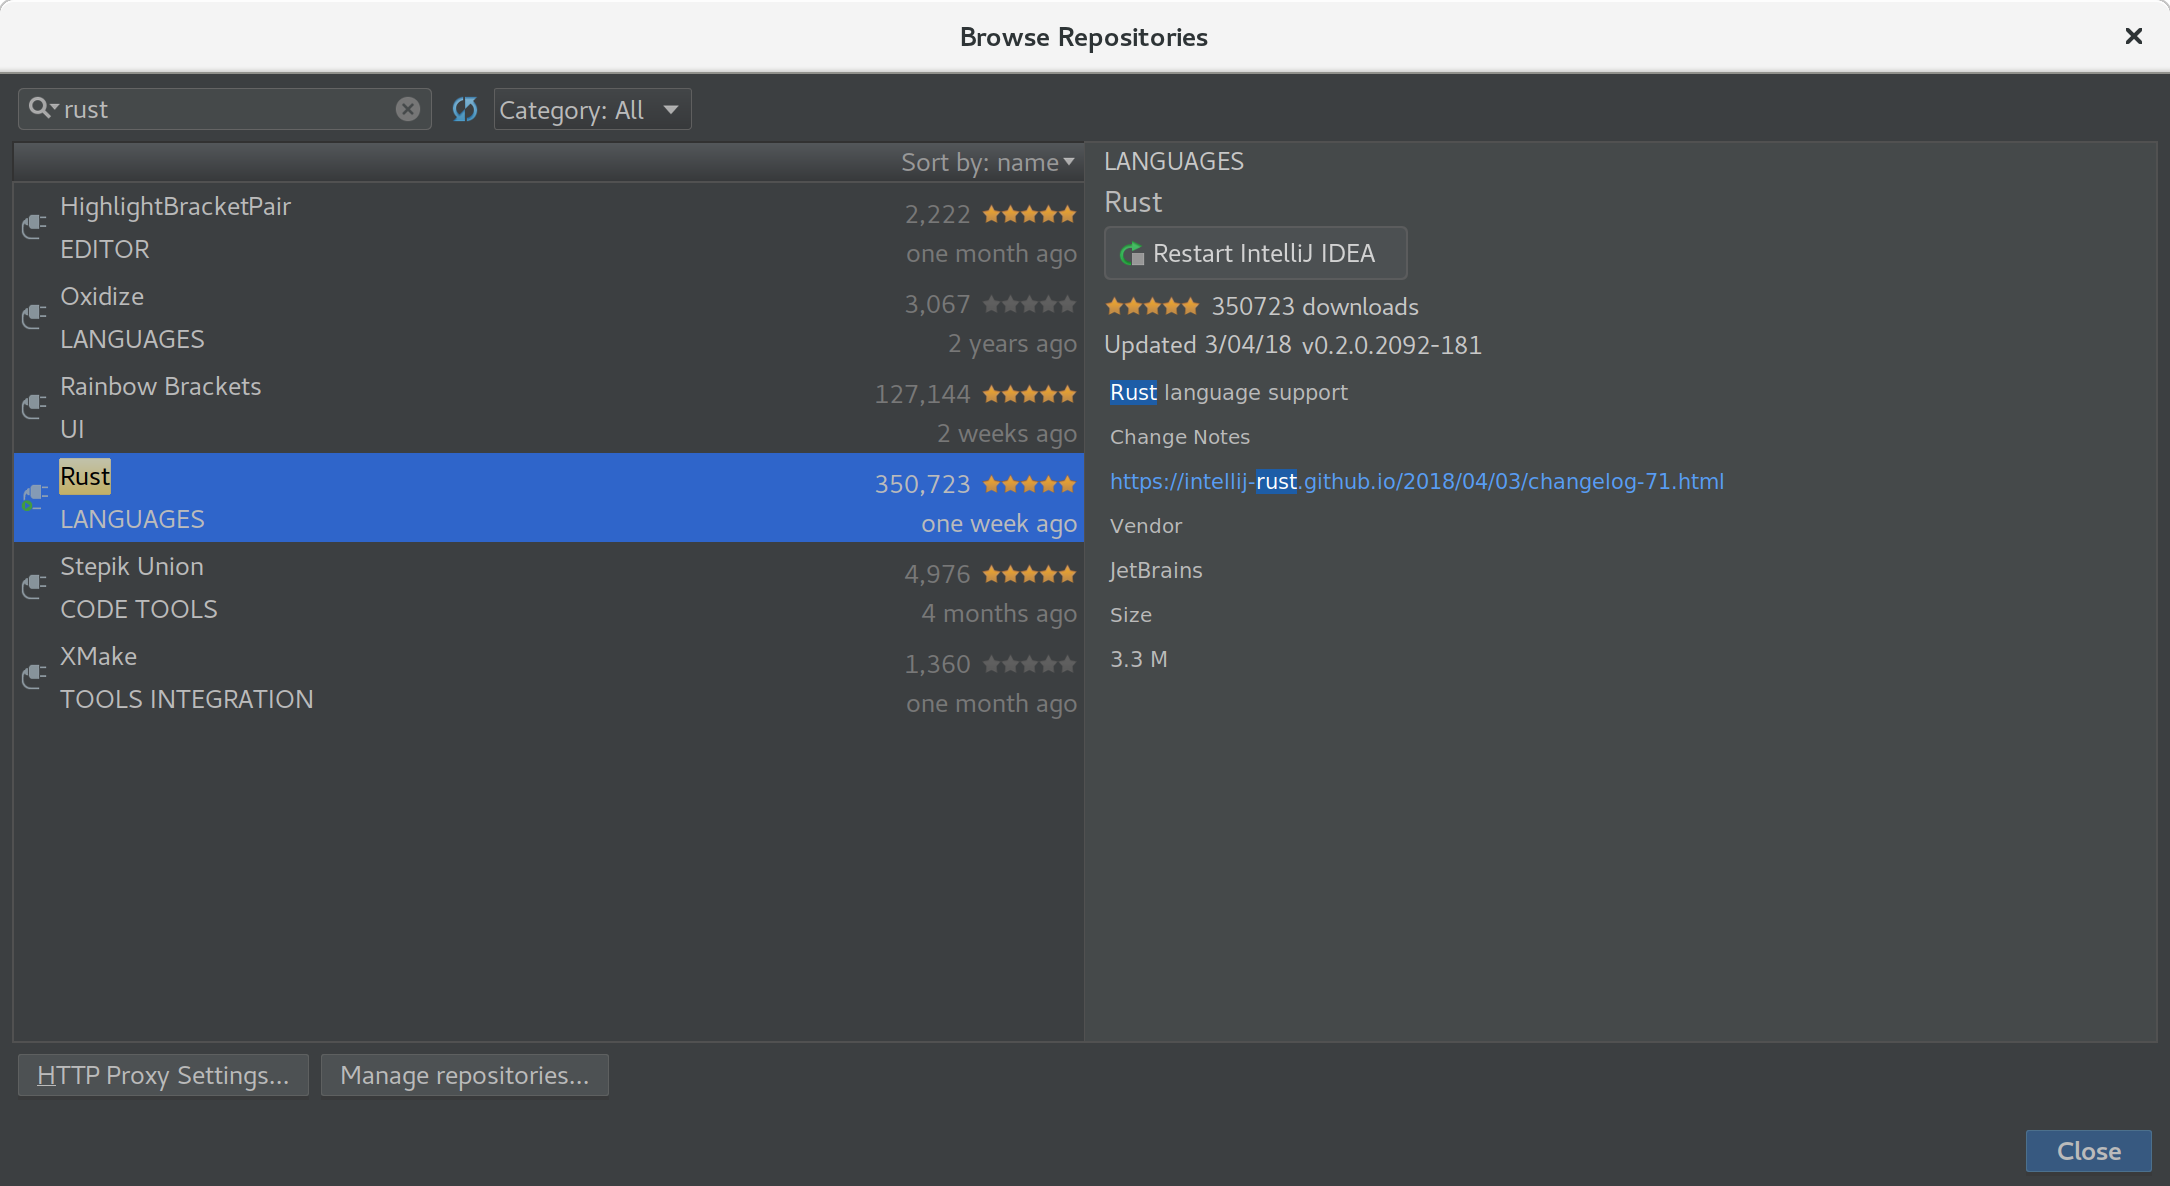Click the search magnifier history icon
This screenshot has height=1186, width=2170.
click(x=42, y=108)
